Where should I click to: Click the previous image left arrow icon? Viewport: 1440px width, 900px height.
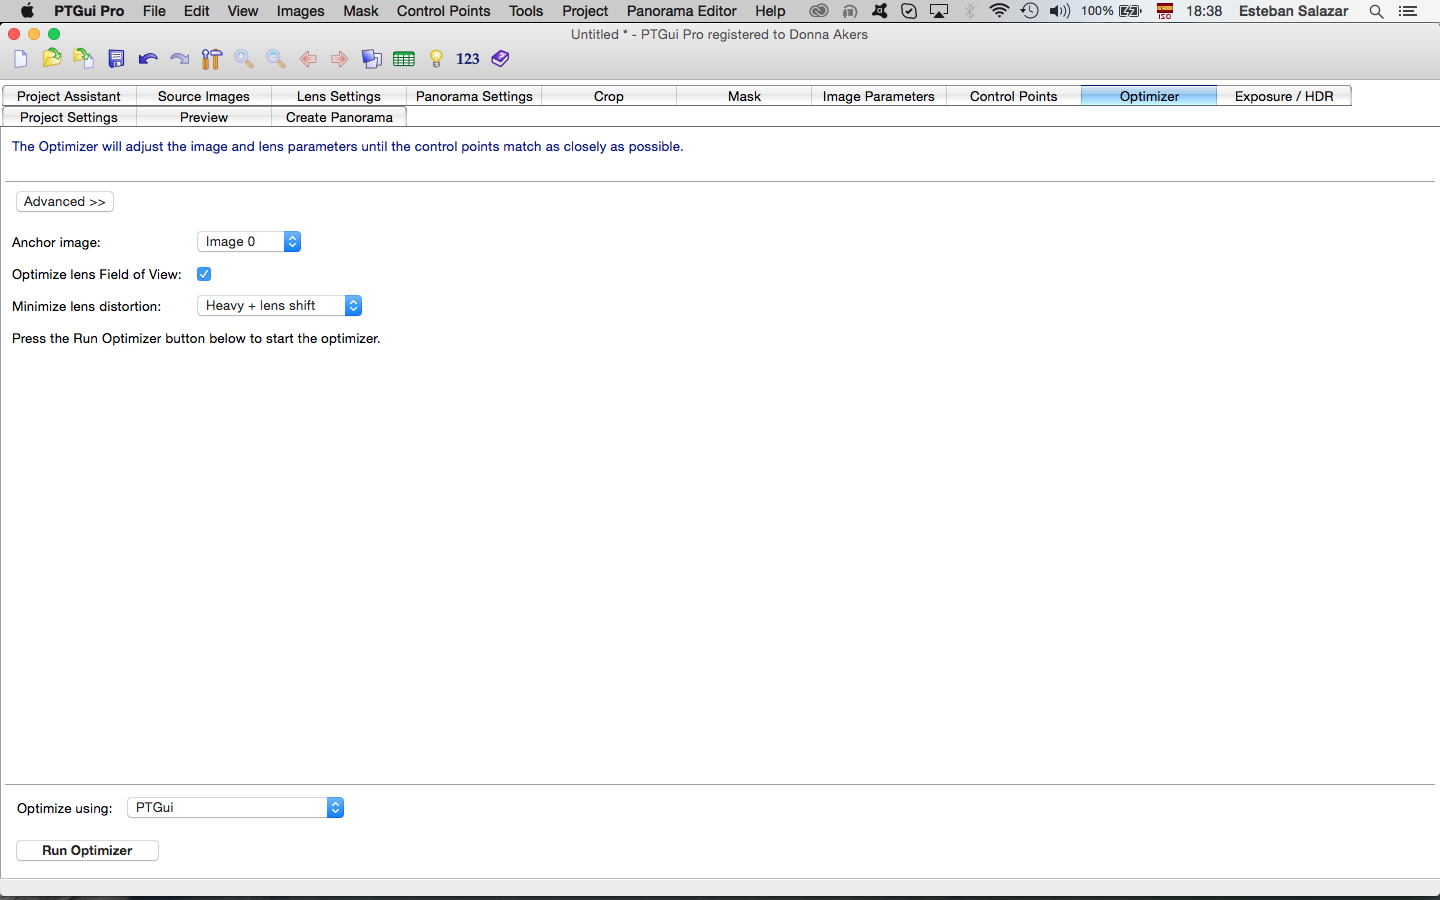point(308,59)
